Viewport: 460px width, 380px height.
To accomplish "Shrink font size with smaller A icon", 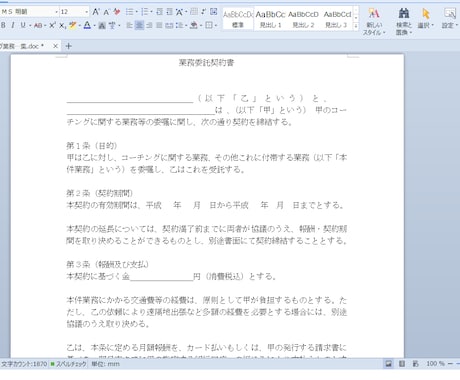I will tap(106, 12).
